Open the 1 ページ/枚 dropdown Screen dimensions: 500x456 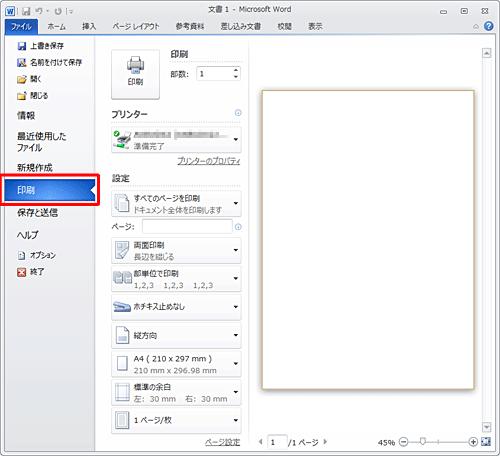tap(176, 421)
